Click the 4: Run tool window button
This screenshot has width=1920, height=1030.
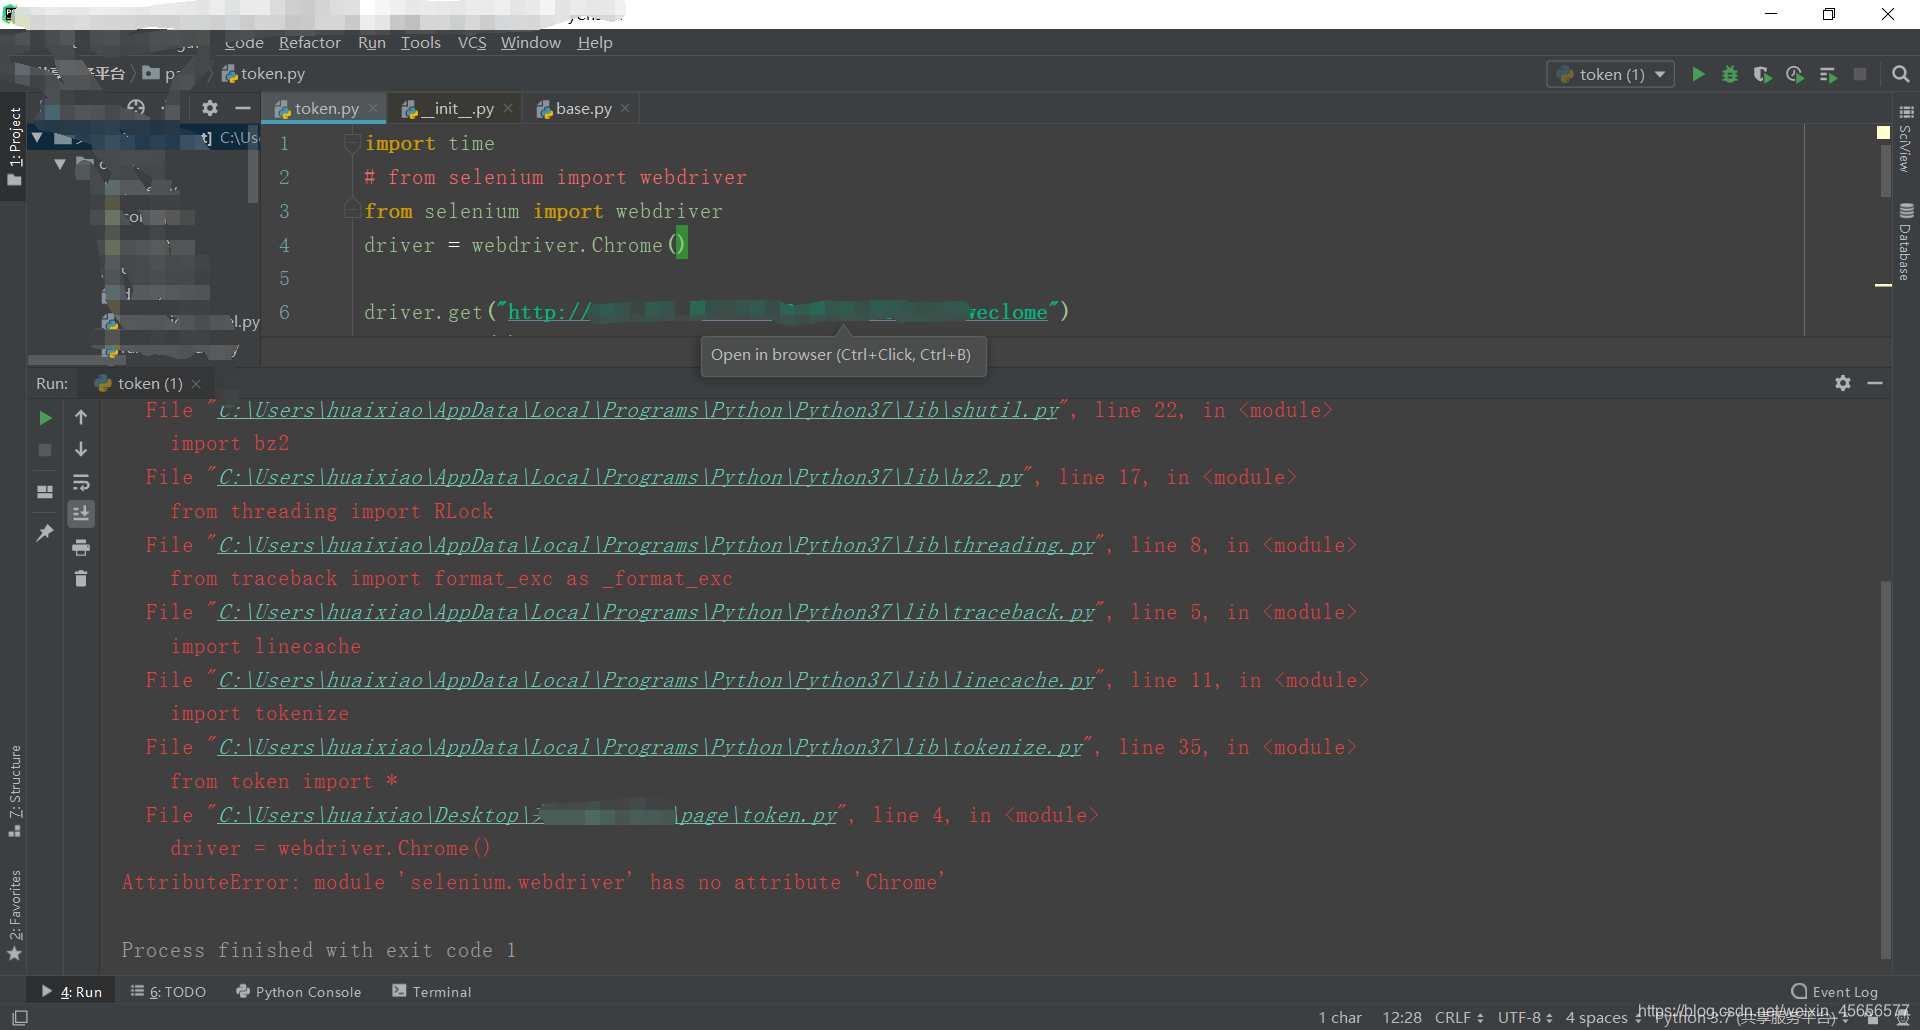coord(72,992)
